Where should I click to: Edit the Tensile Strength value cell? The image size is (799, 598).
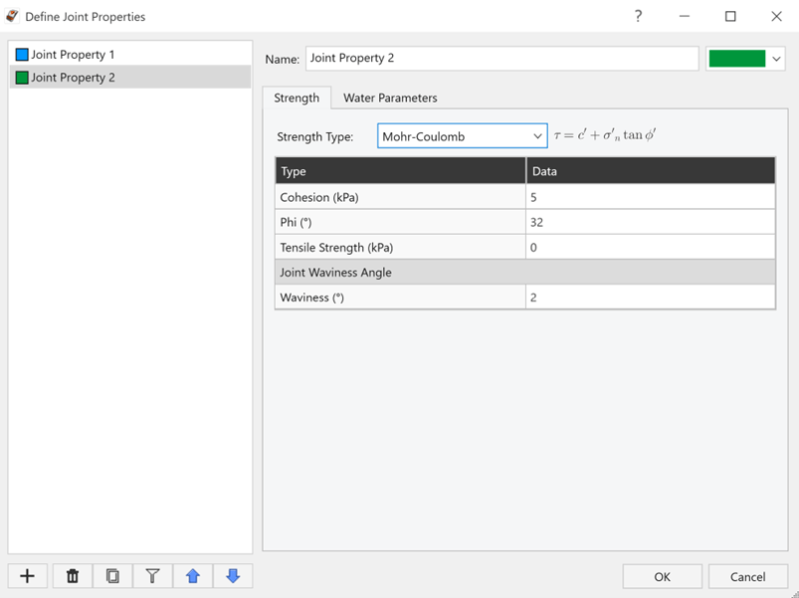650,248
